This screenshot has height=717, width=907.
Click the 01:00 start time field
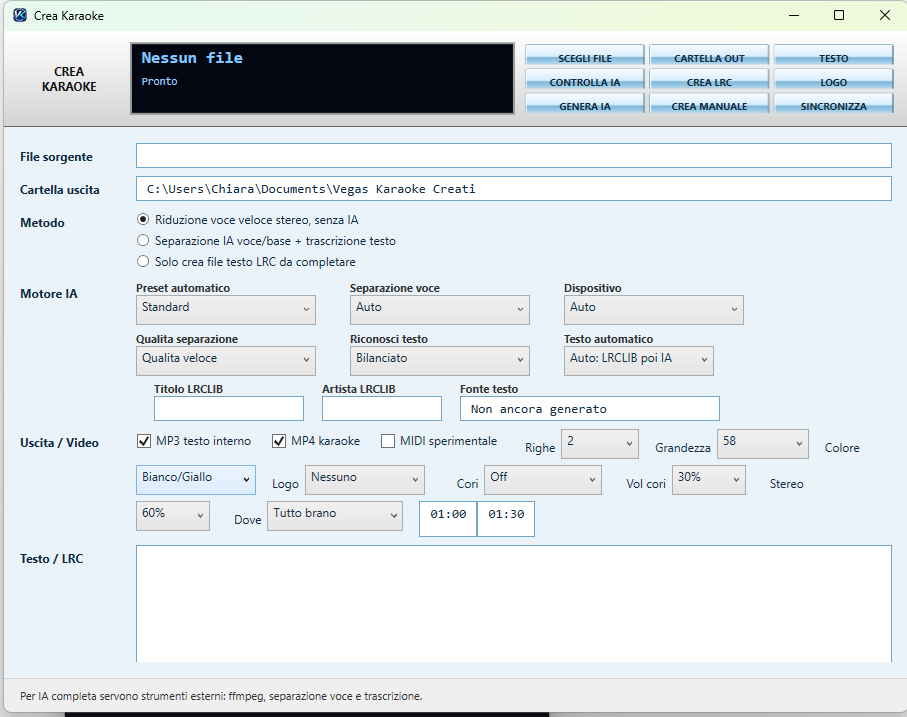(448, 519)
